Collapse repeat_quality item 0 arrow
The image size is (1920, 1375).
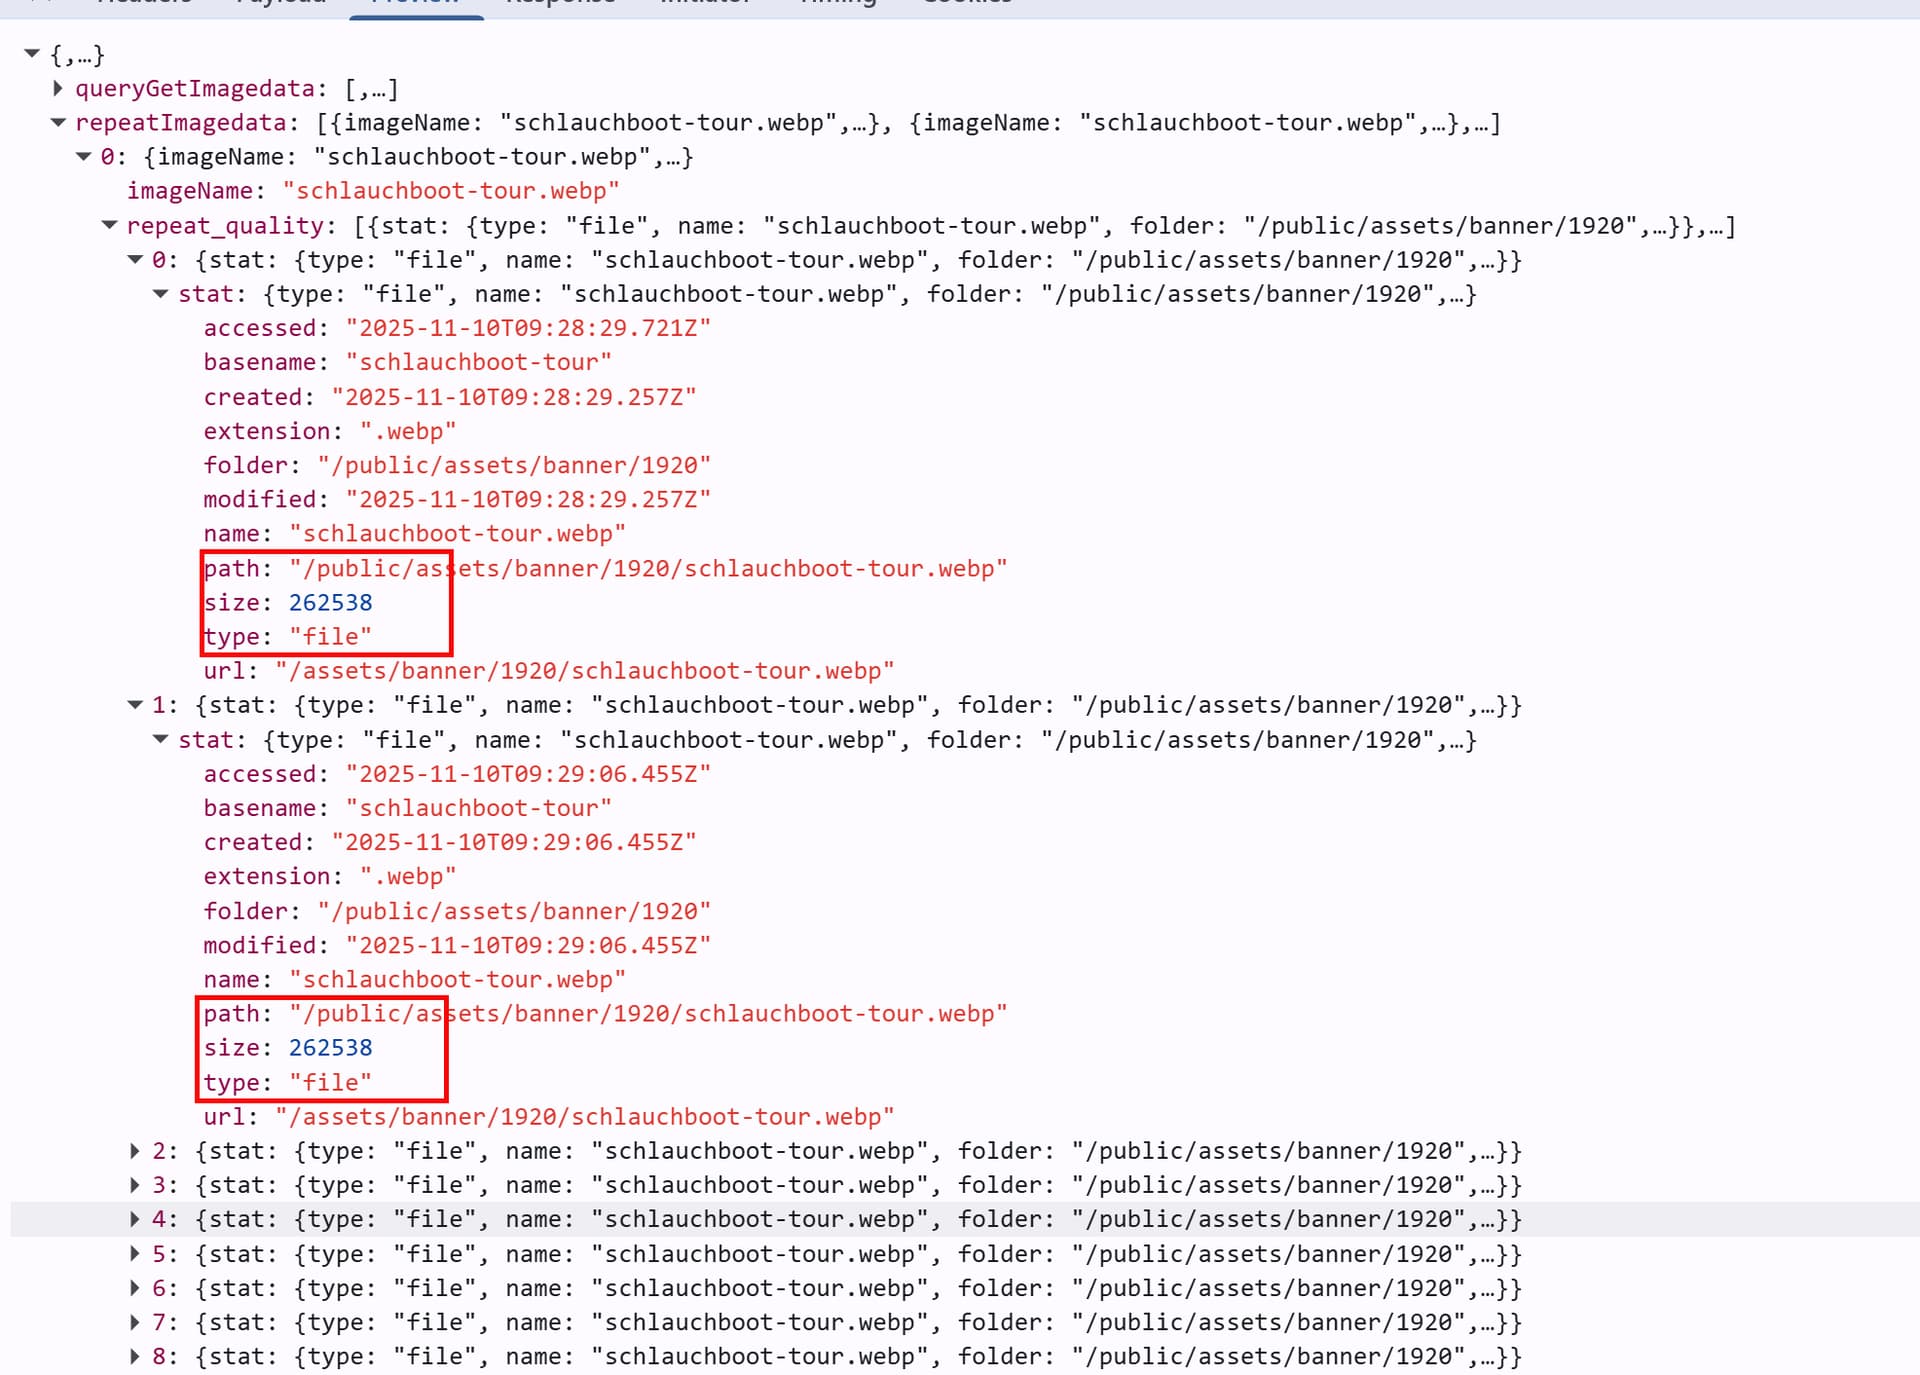(135, 260)
